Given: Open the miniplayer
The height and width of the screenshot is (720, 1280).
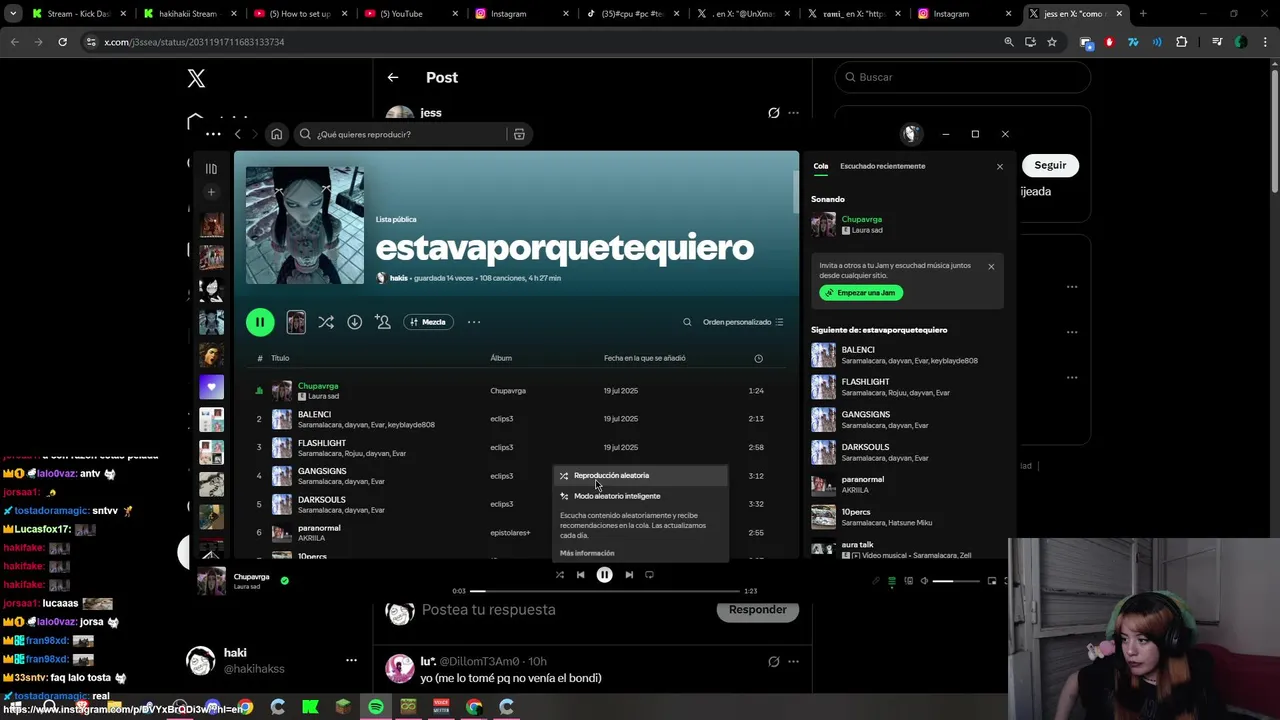Looking at the screenshot, I should 992,581.
